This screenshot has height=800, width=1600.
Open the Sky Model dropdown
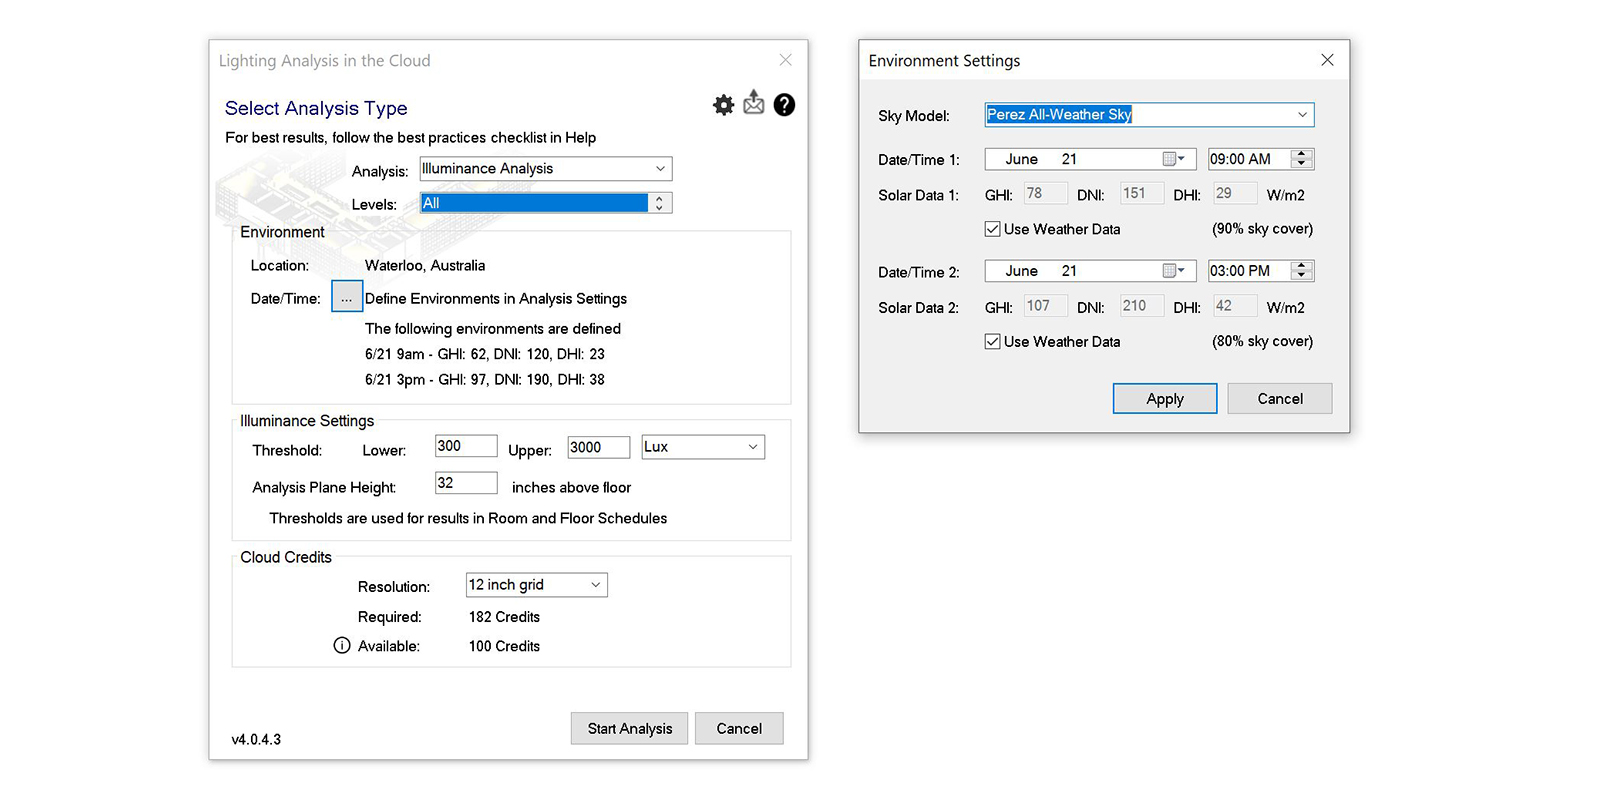pos(1302,115)
